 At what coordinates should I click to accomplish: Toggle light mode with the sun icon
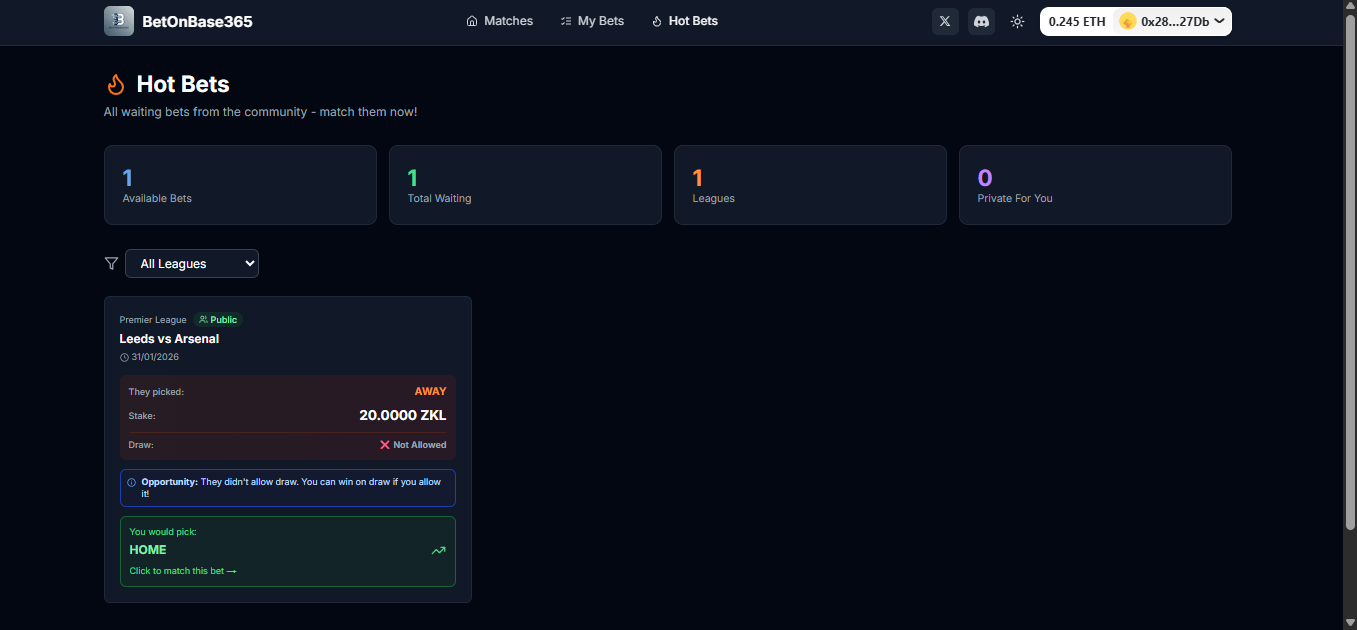pyautogui.click(x=1017, y=21)
